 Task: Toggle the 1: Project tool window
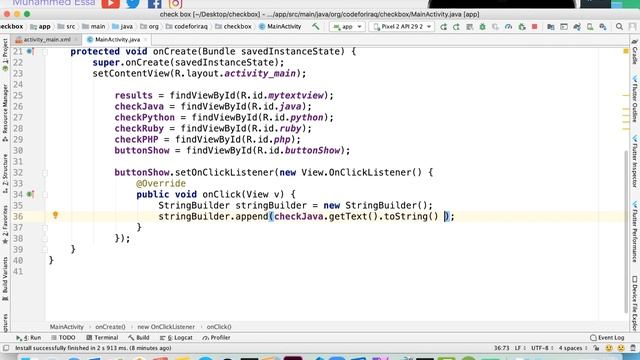[5, 55]
